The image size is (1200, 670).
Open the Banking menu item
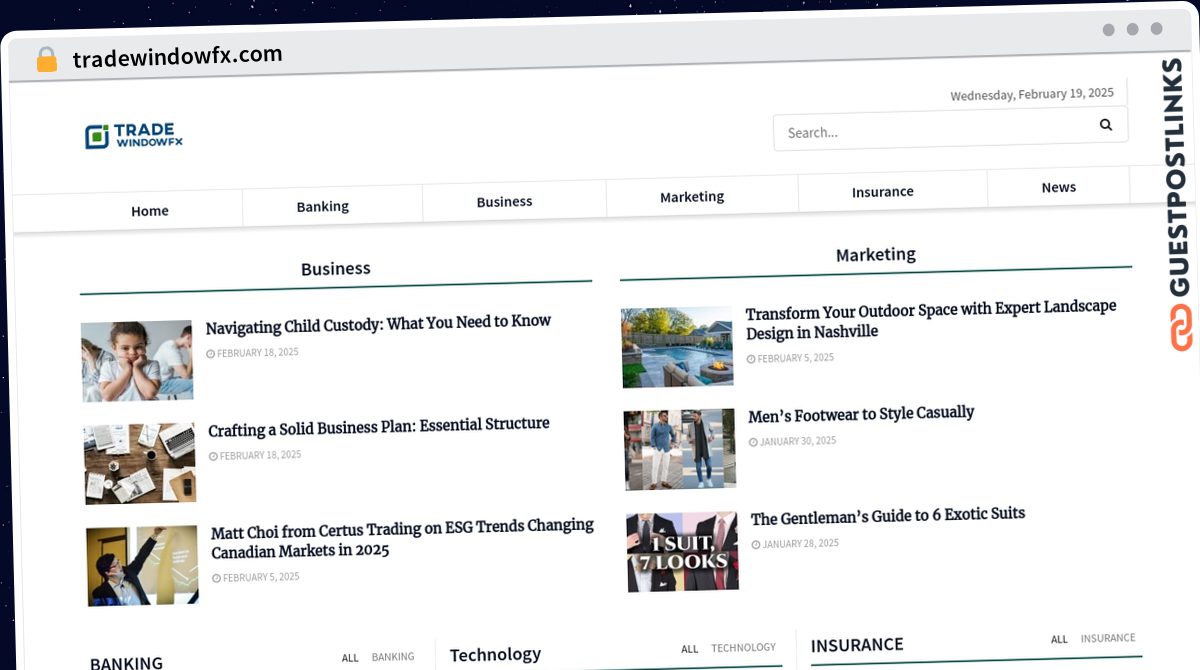click(322, 206)
